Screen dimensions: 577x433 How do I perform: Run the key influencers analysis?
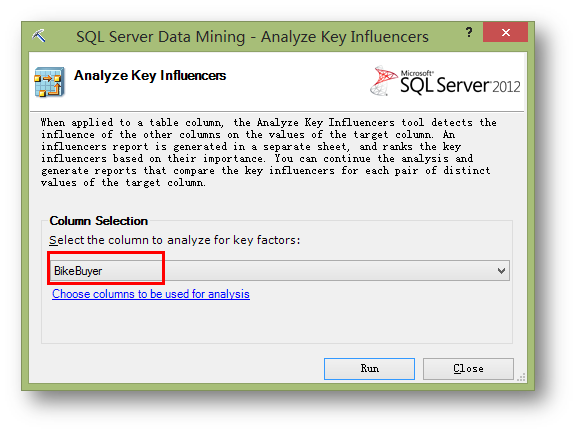pos(369,369)
